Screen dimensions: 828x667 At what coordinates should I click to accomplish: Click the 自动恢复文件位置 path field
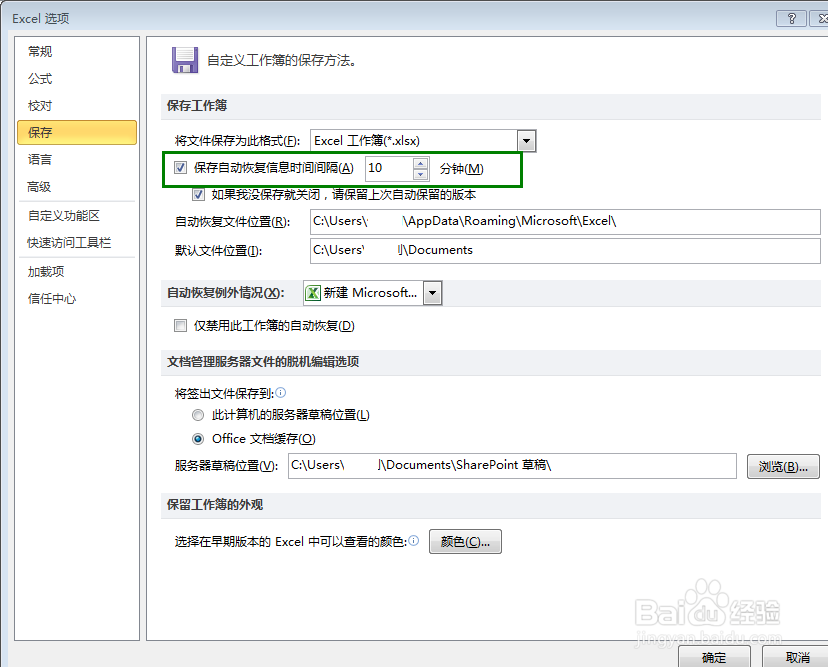[x=565, y=222]
